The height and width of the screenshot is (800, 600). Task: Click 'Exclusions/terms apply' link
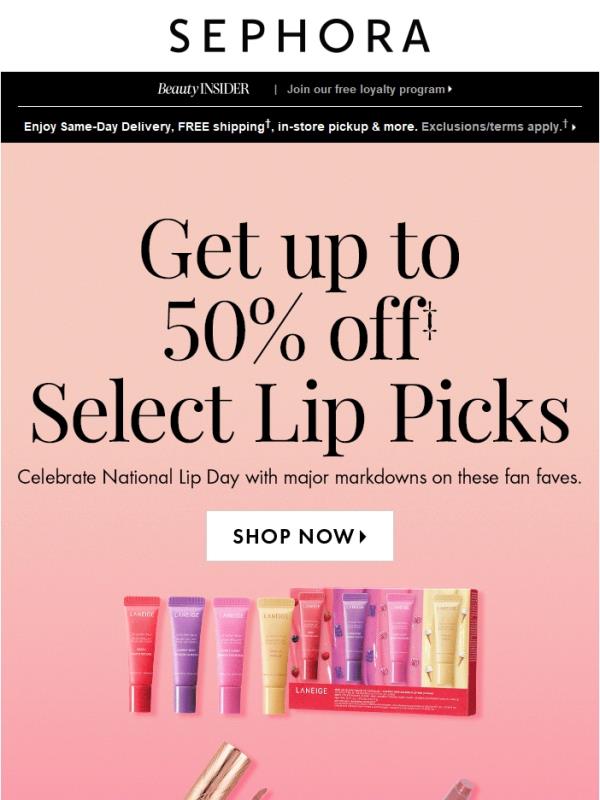point(494,126)
